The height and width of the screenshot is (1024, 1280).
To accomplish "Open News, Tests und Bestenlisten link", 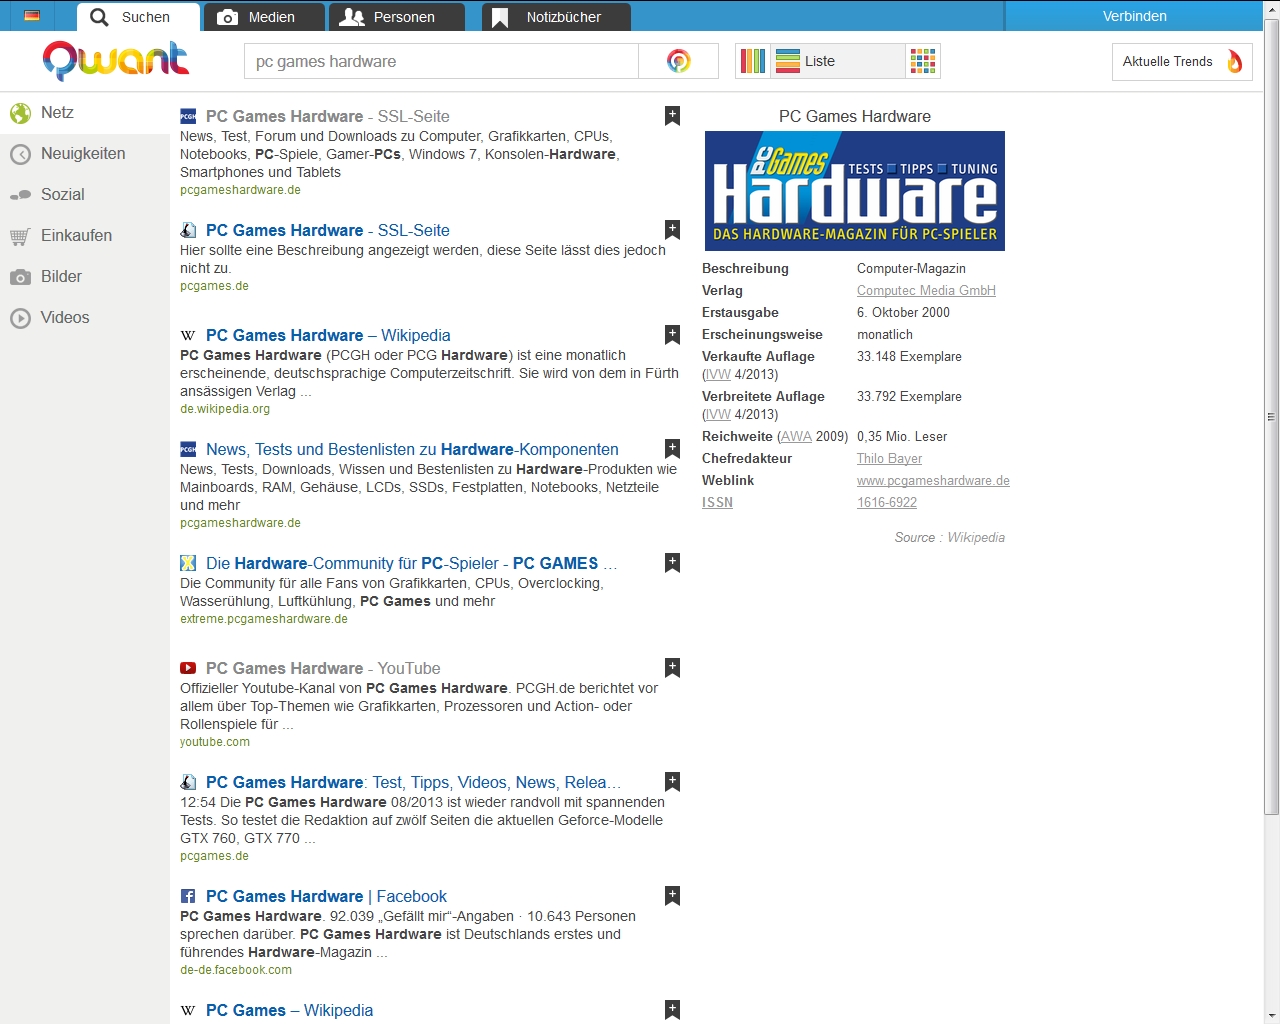I will click(412, 449).
